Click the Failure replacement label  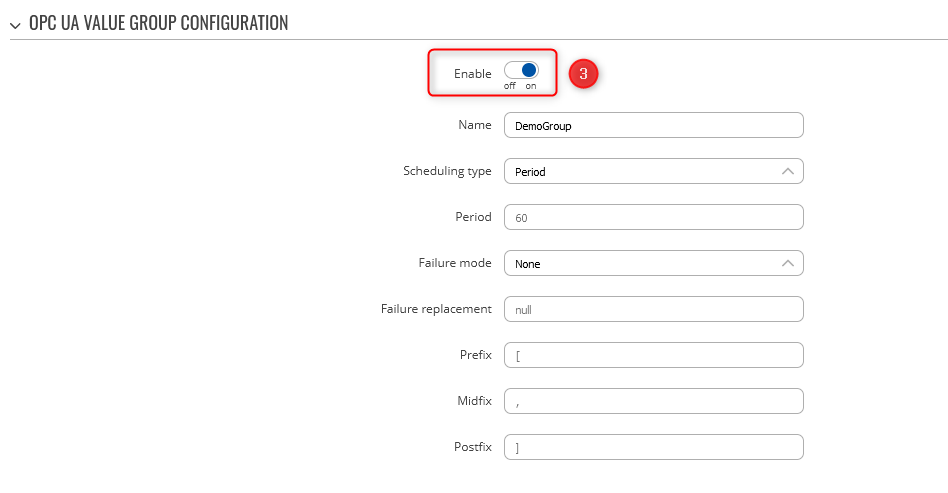pyautogui.click(x=436, y=309)
